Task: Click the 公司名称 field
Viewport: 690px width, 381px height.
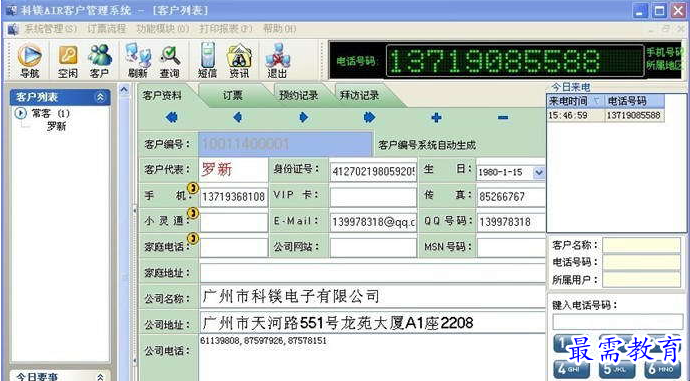Action: pos(372,297)
